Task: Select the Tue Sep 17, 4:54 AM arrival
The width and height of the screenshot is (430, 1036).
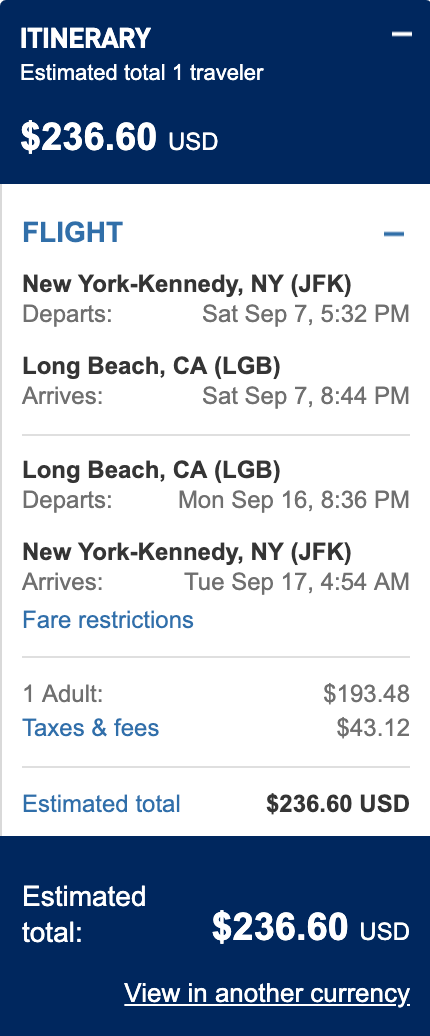Action: coord(297,582)
